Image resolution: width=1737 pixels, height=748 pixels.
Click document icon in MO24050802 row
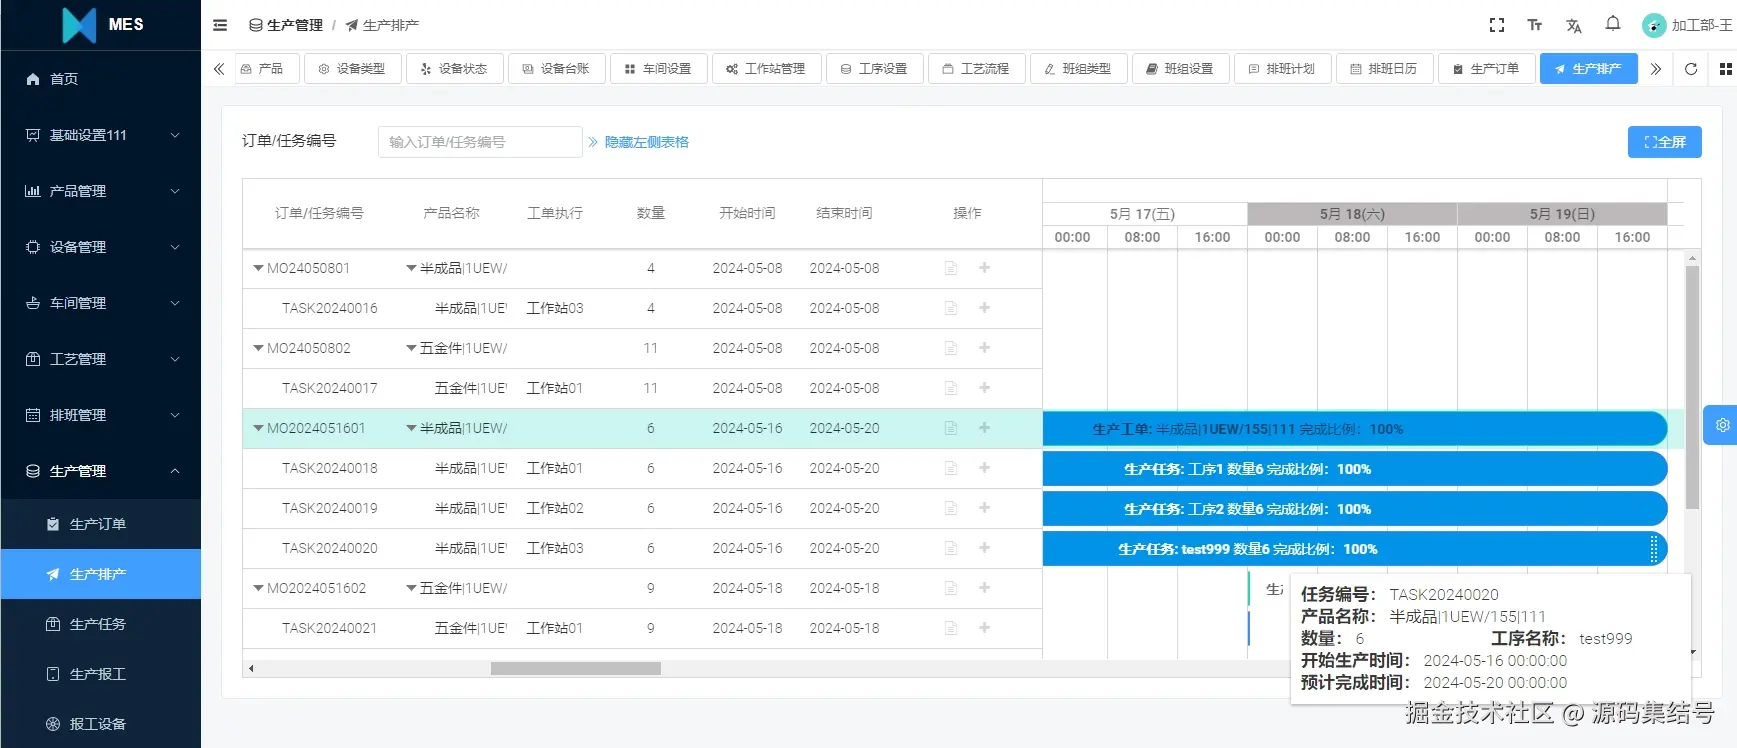tap(951, 348)
